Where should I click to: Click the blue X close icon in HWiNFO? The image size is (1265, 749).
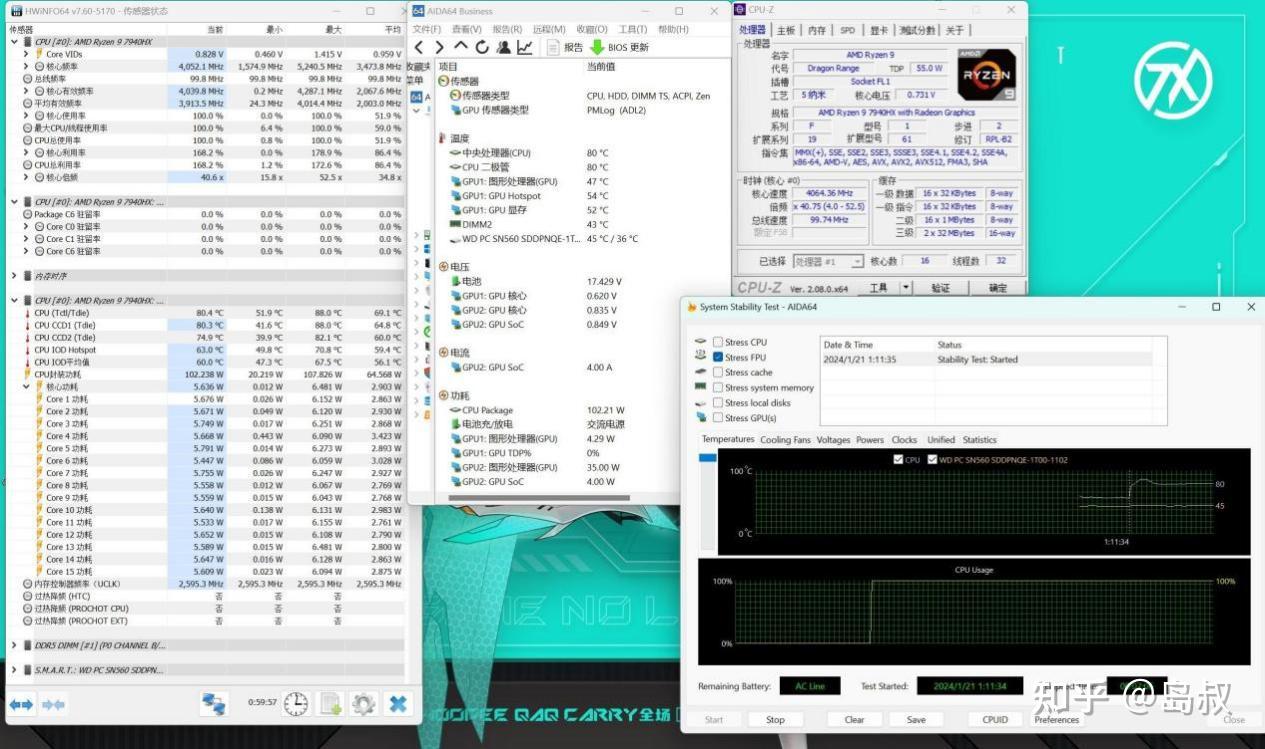(397, 704)
